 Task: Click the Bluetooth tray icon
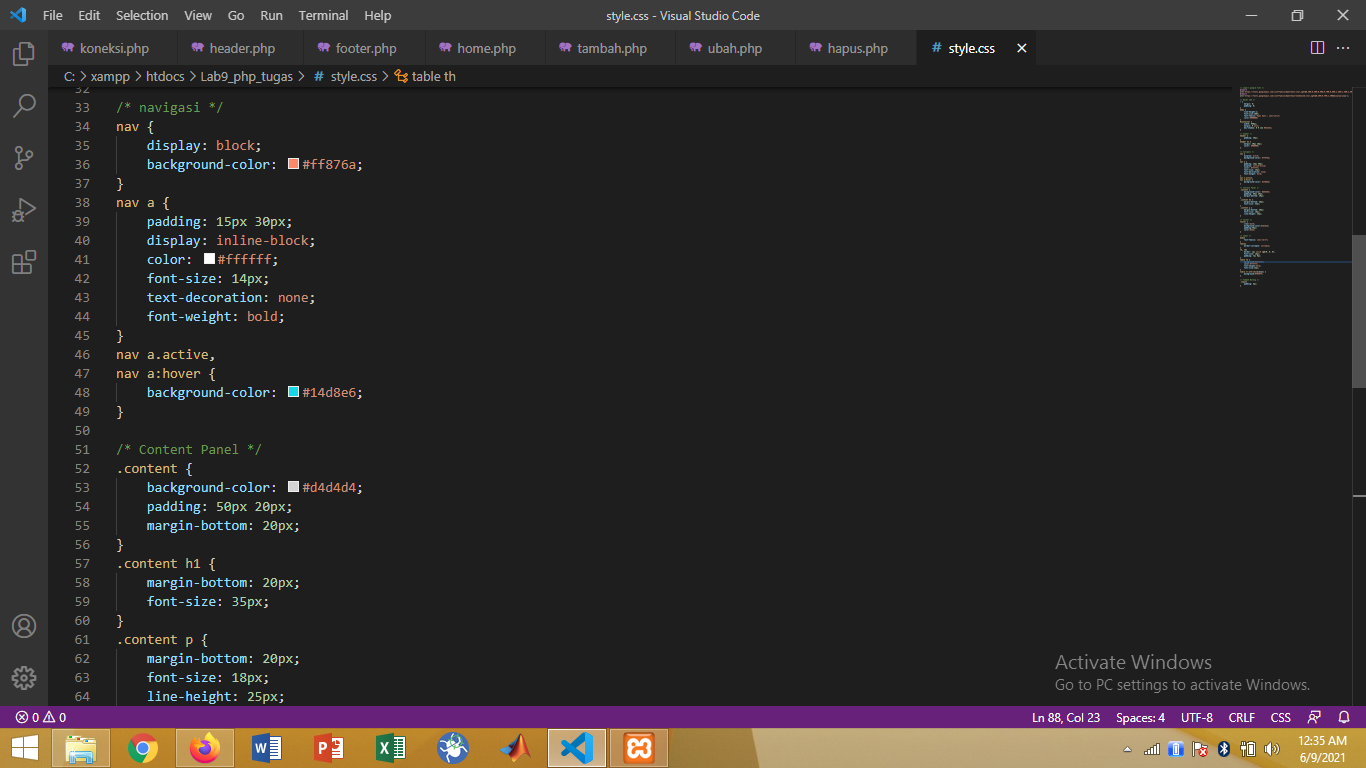(1224, 749)
